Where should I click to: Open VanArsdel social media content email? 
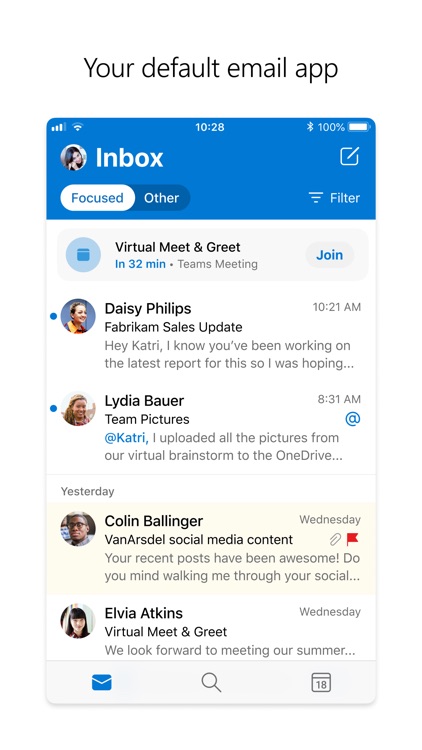click(211, 548)
